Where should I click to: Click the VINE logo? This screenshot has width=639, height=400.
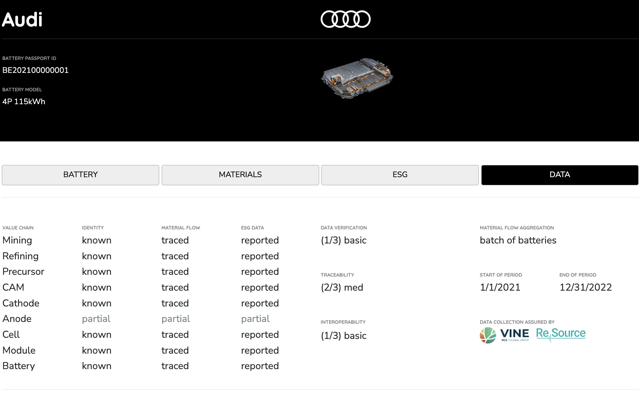pos(505,335)
